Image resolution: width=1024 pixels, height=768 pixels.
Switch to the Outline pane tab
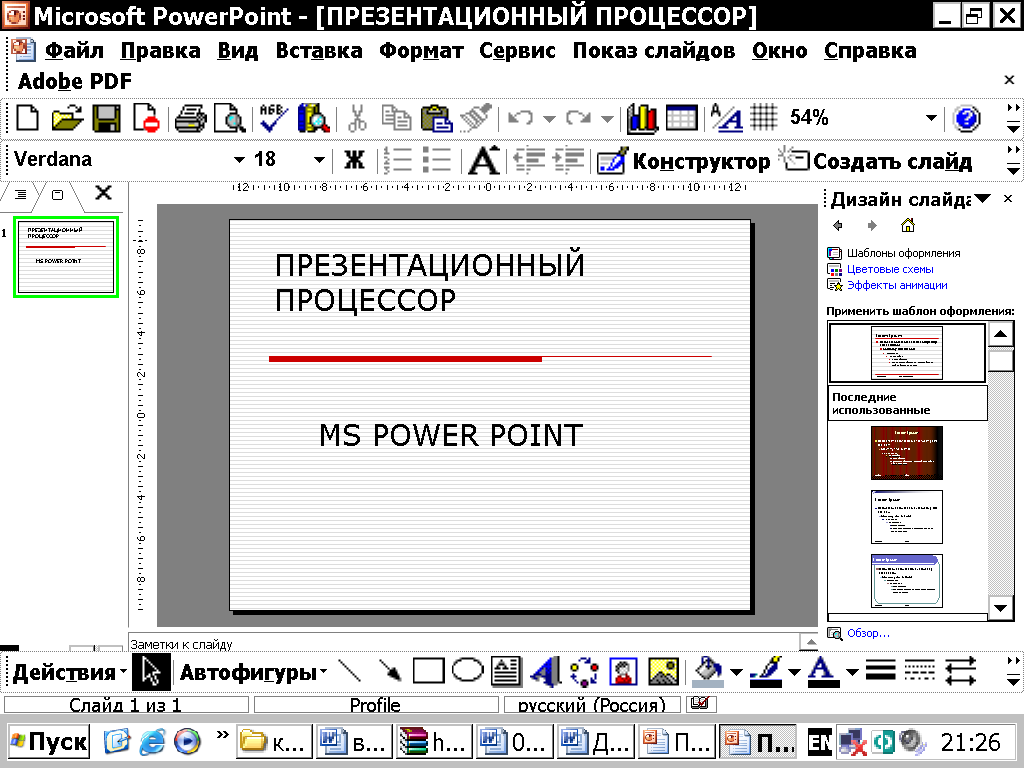coord(21,195)
